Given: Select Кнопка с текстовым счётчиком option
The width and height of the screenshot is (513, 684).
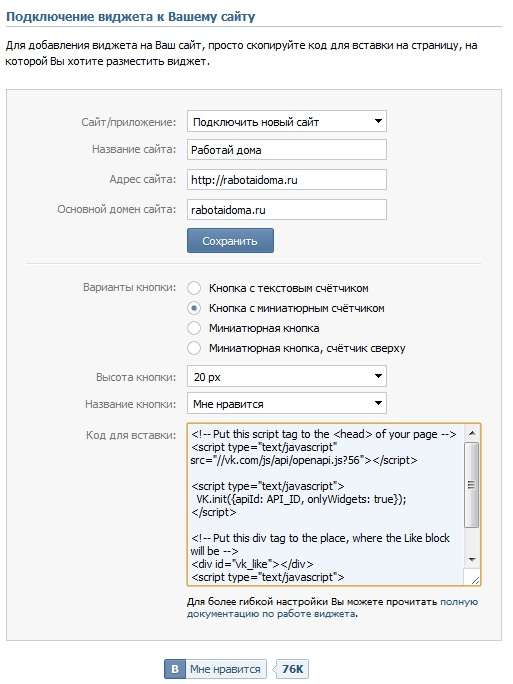Looking at the screenshot, I should pos(194,288).
